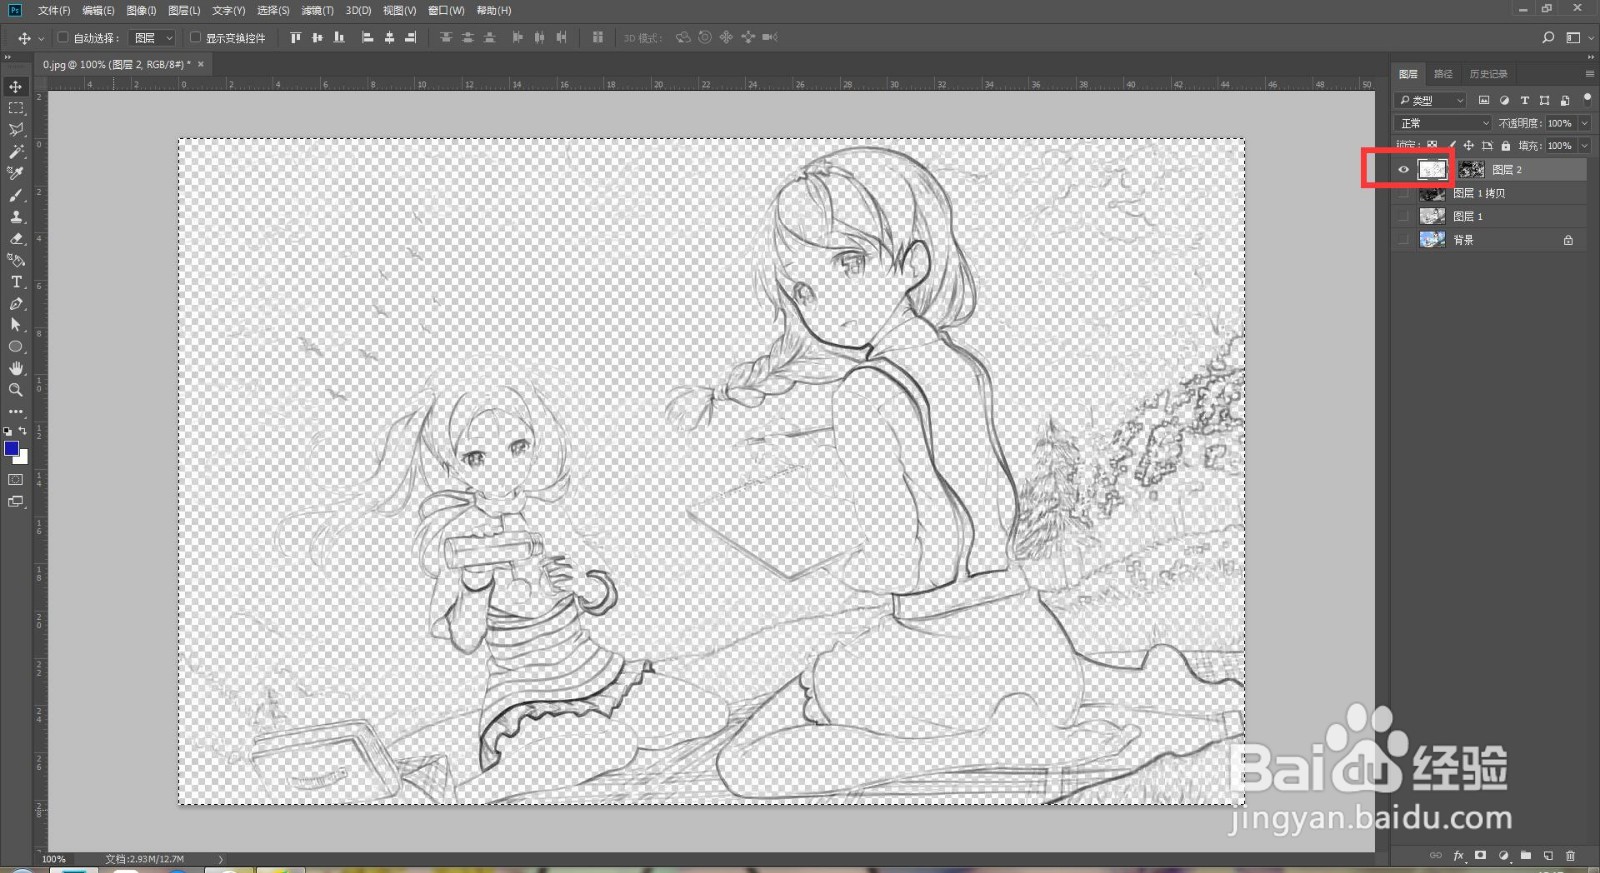Click the fx layer style button
The width and height of the screenshot is (1600, 873).
coord(1458,856)
